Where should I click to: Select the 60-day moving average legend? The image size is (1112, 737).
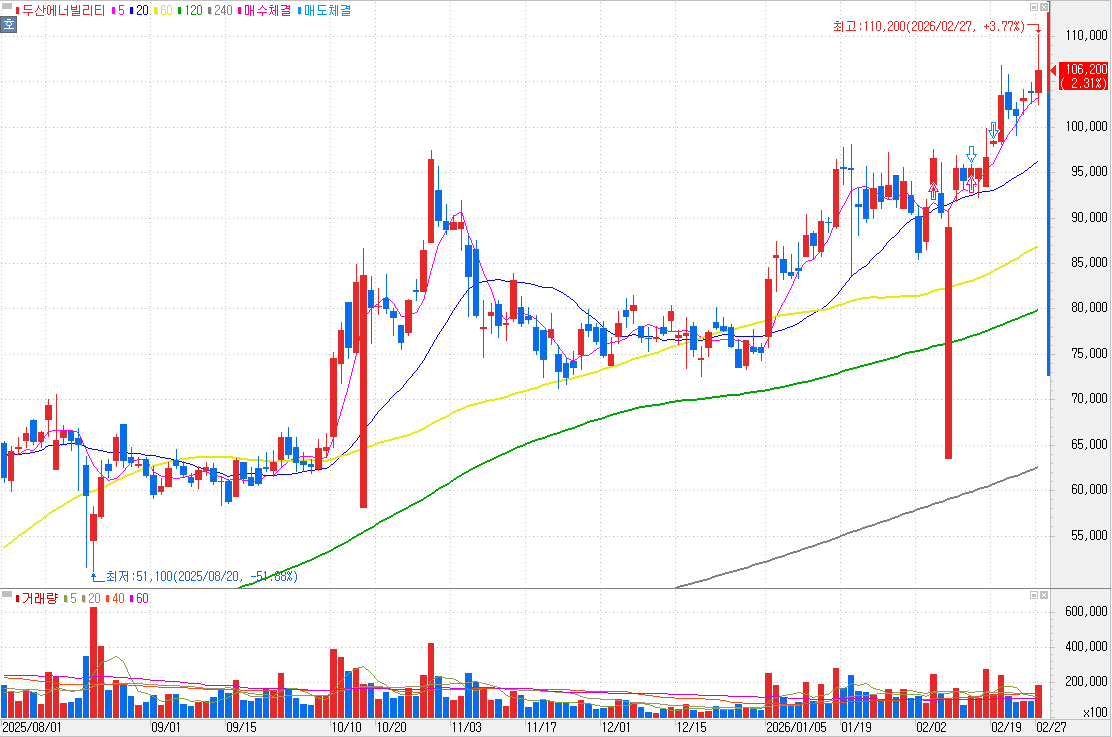click(x=166, y=10)
